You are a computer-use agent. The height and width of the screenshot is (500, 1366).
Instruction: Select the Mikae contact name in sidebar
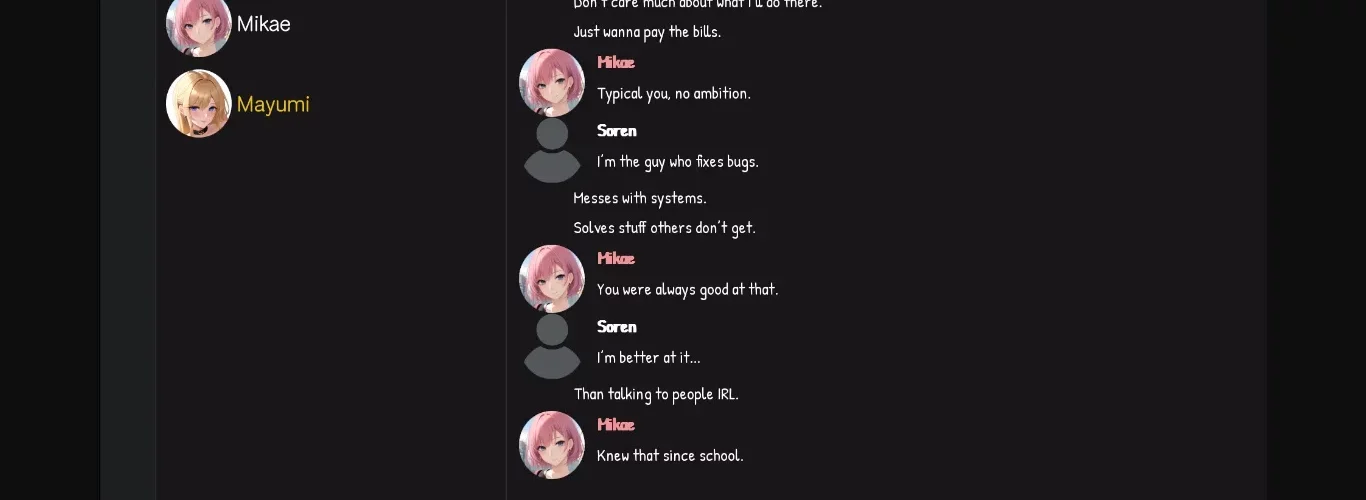pyautogui.click(x=264, y=24)
